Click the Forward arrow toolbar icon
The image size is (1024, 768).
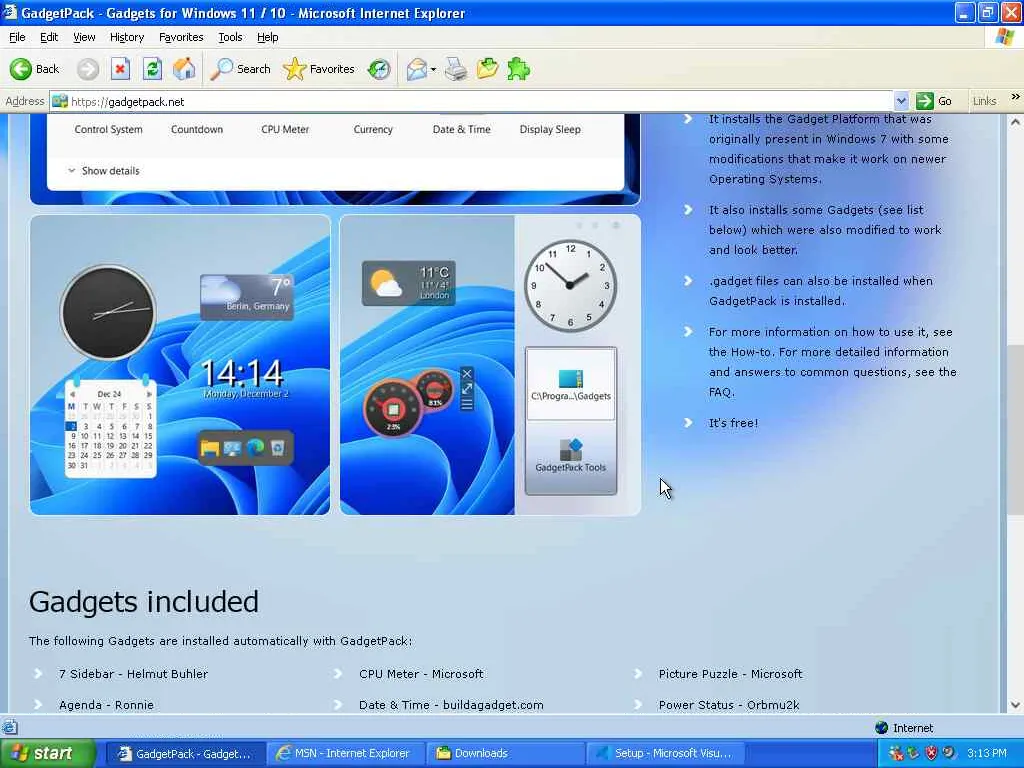[88, 69]
